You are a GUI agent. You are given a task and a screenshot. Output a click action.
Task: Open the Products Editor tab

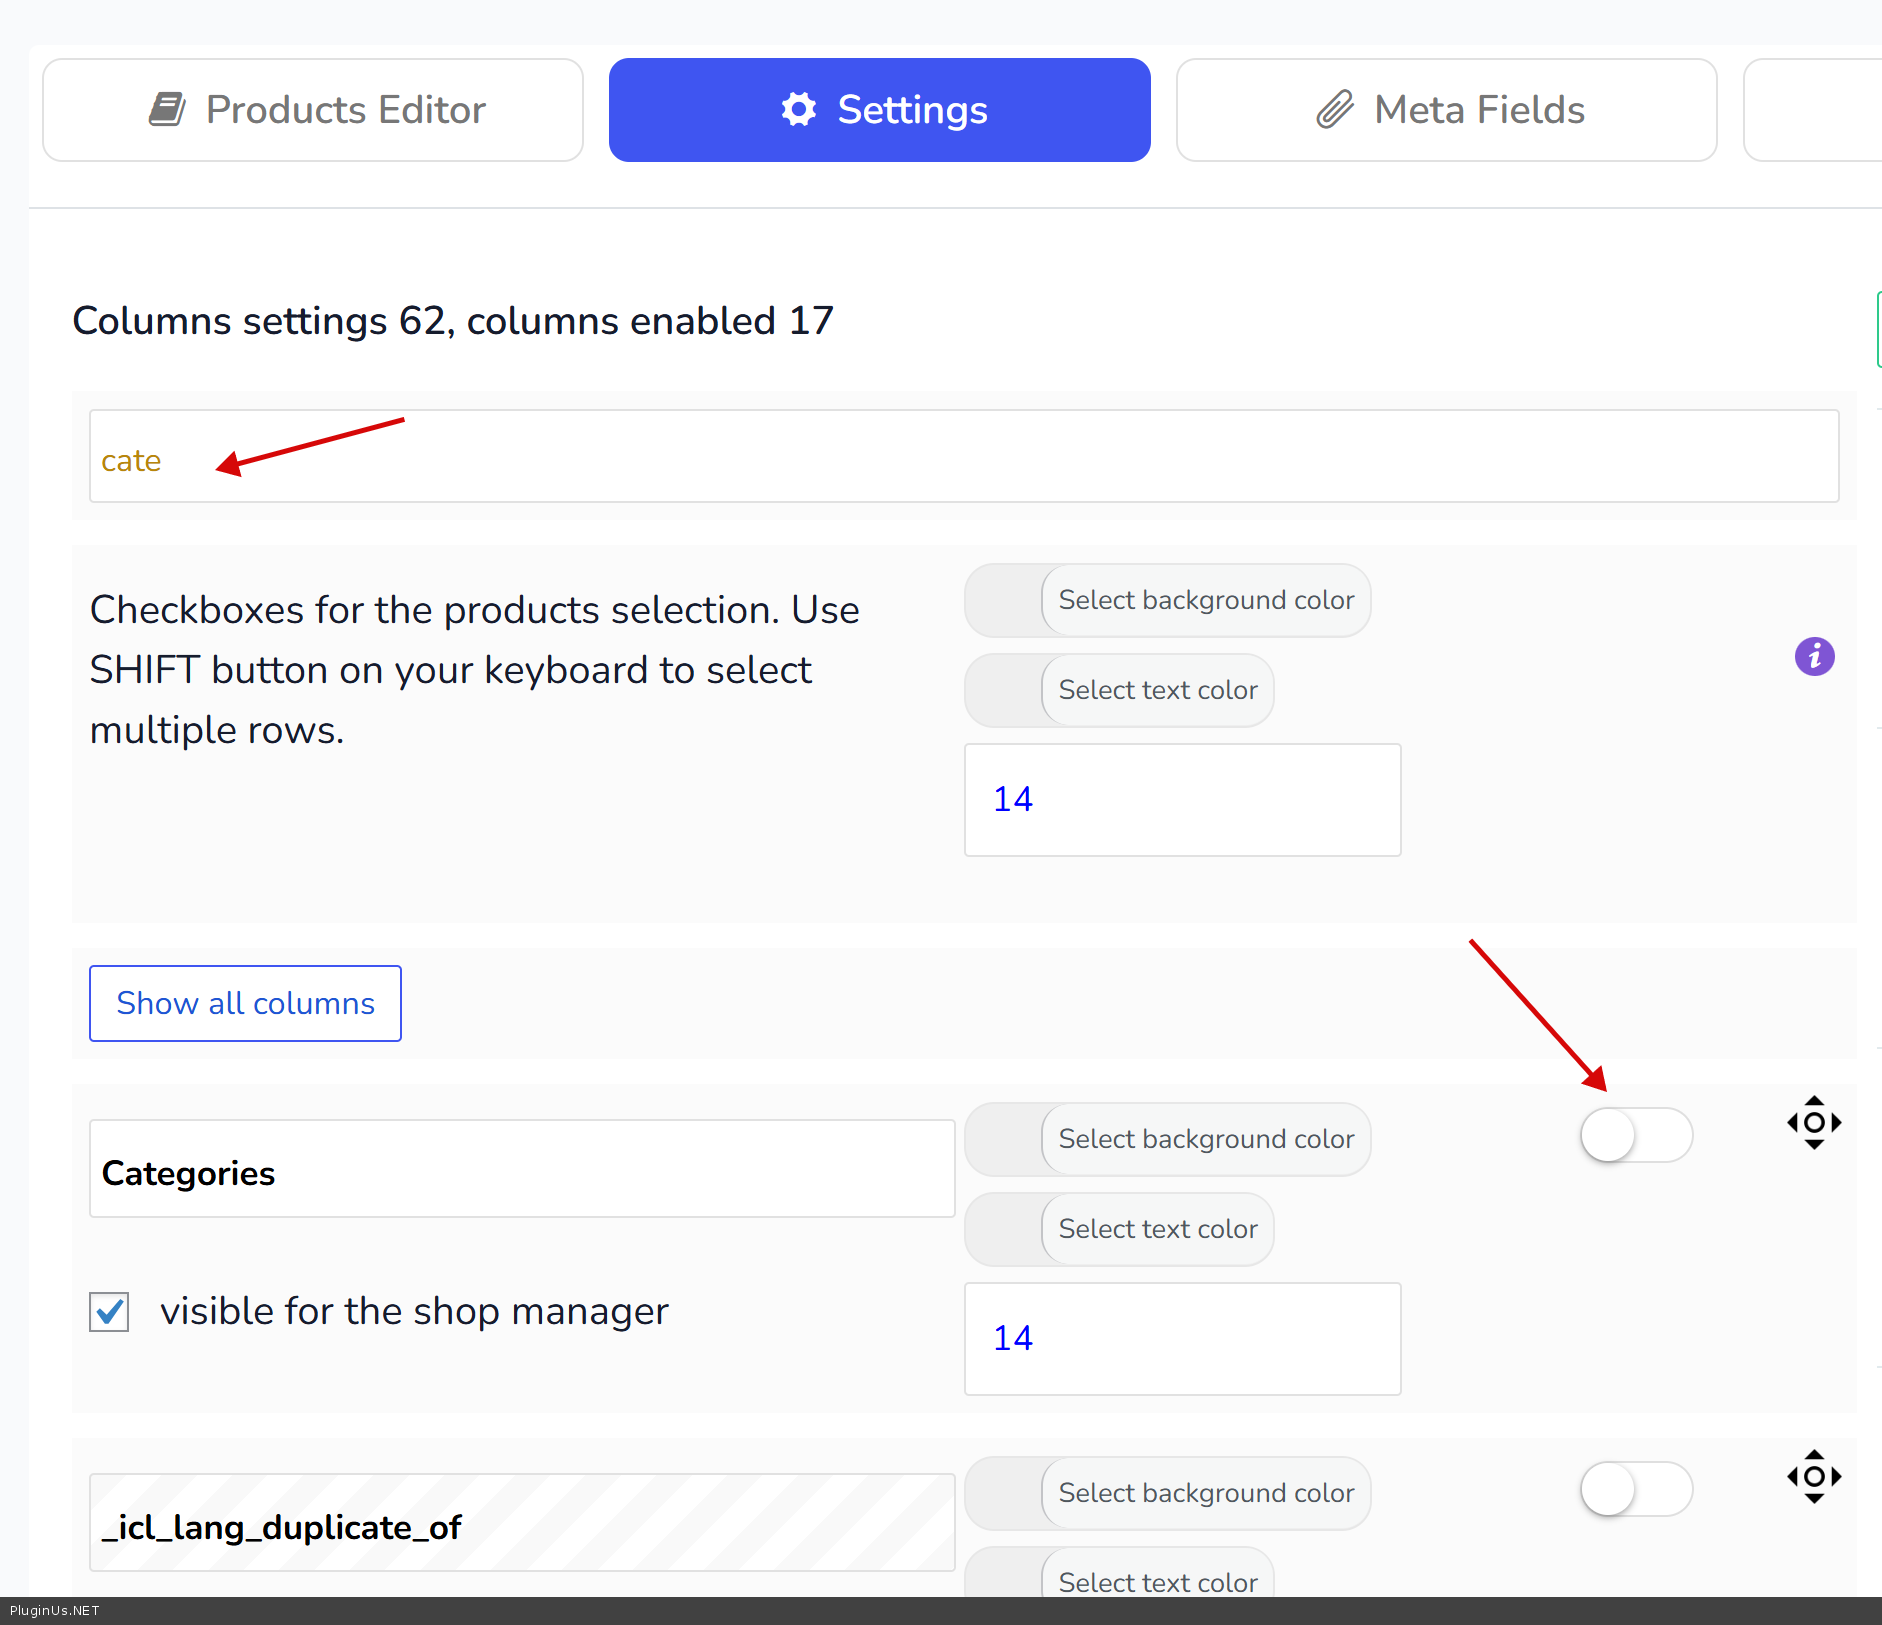[313, 110]
